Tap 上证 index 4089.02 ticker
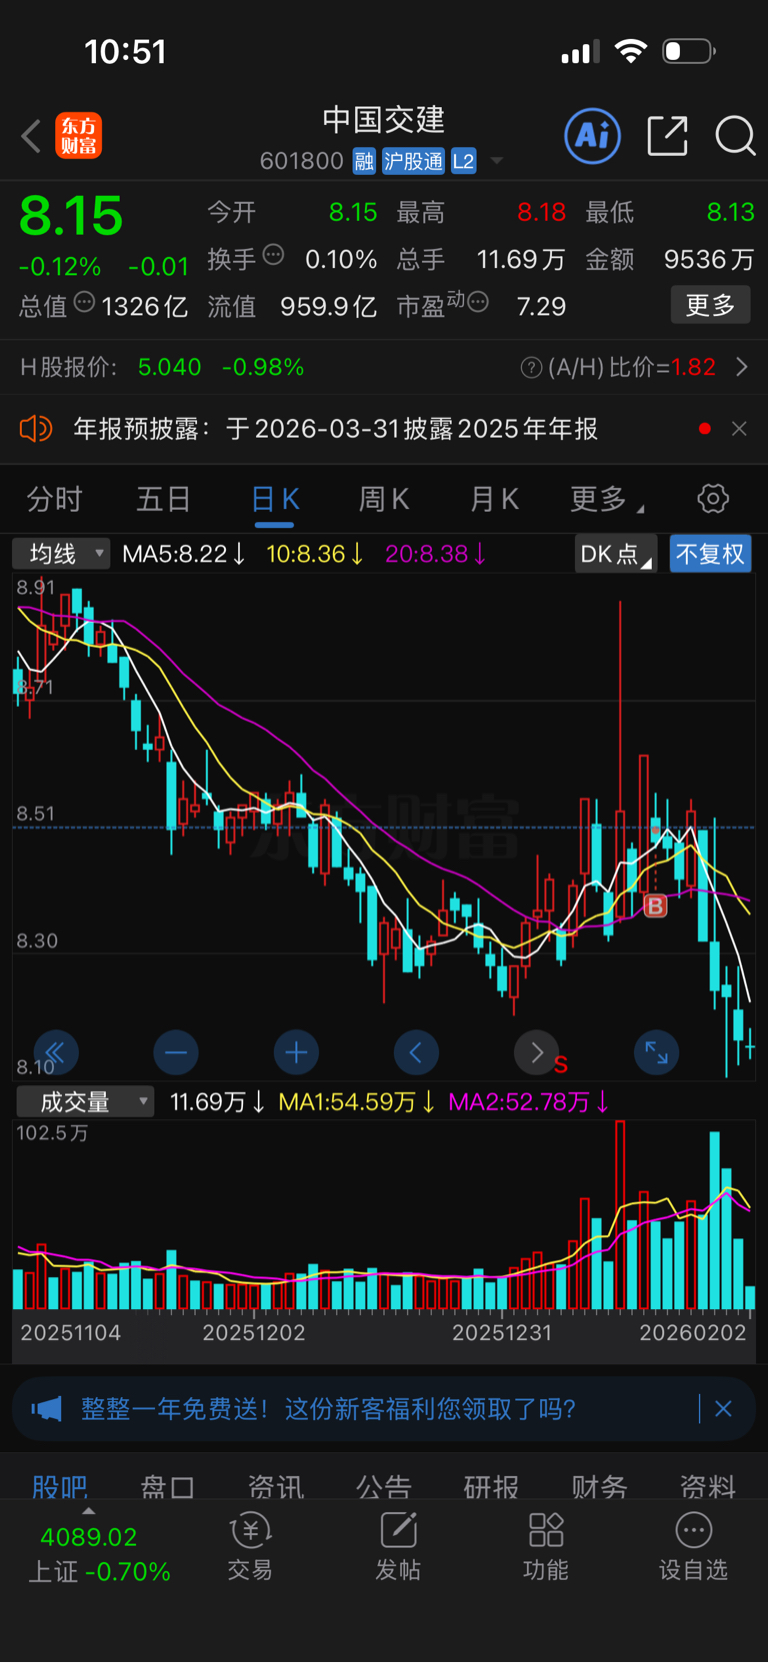768x1663 pixels. click(98, 1554)
